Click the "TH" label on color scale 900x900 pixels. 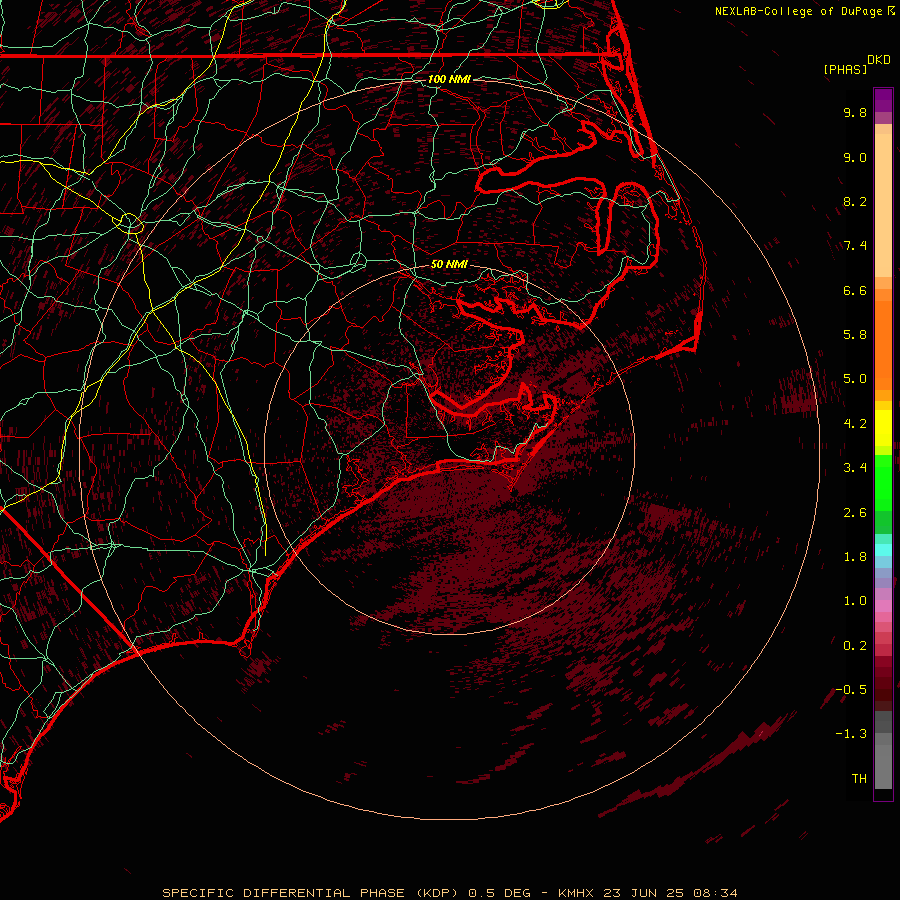(859, 779)
